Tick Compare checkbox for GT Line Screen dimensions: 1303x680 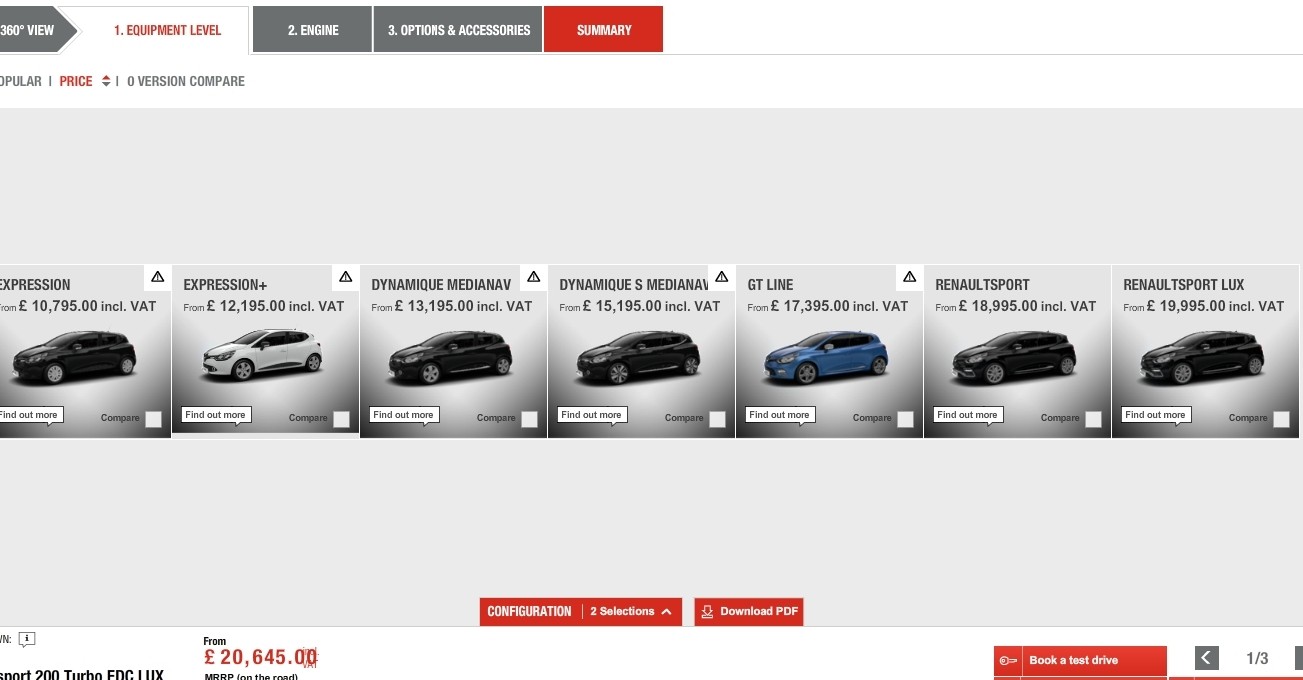pos(905,420)
